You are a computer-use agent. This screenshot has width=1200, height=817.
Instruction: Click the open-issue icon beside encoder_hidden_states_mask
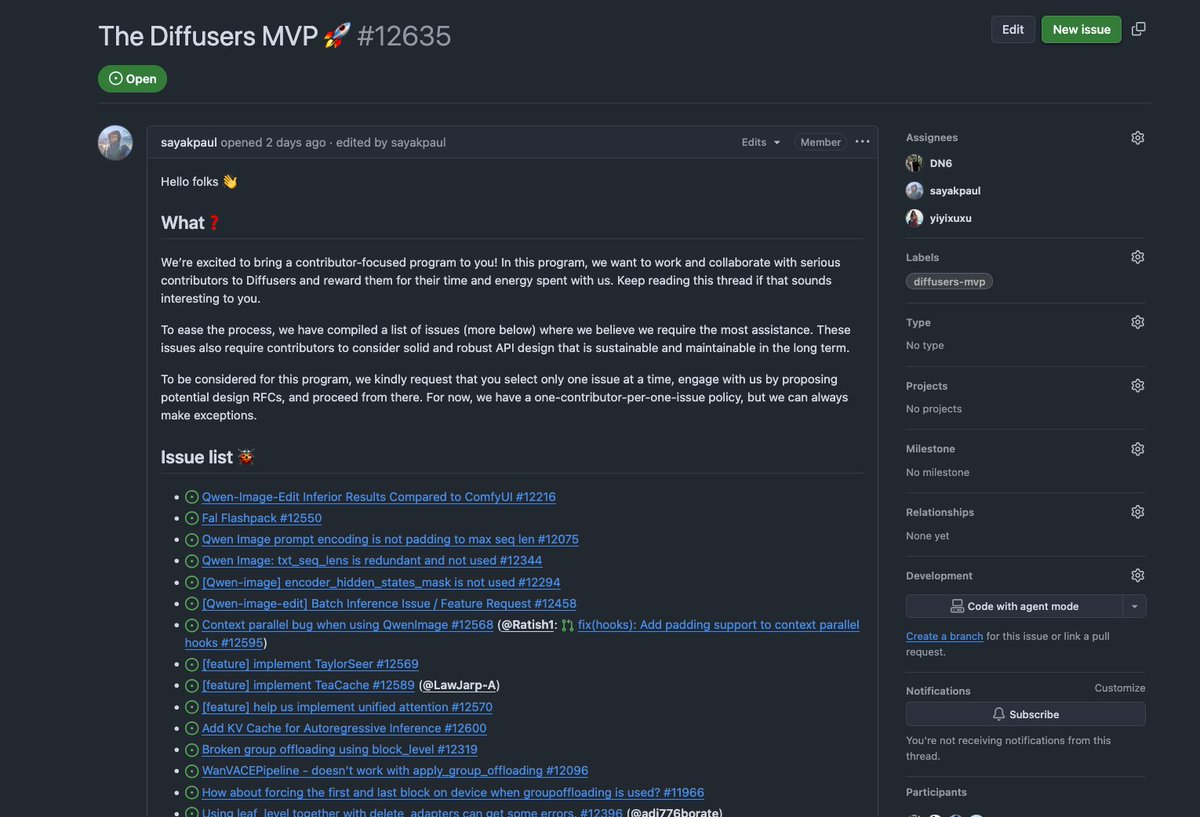click(192, 582)
